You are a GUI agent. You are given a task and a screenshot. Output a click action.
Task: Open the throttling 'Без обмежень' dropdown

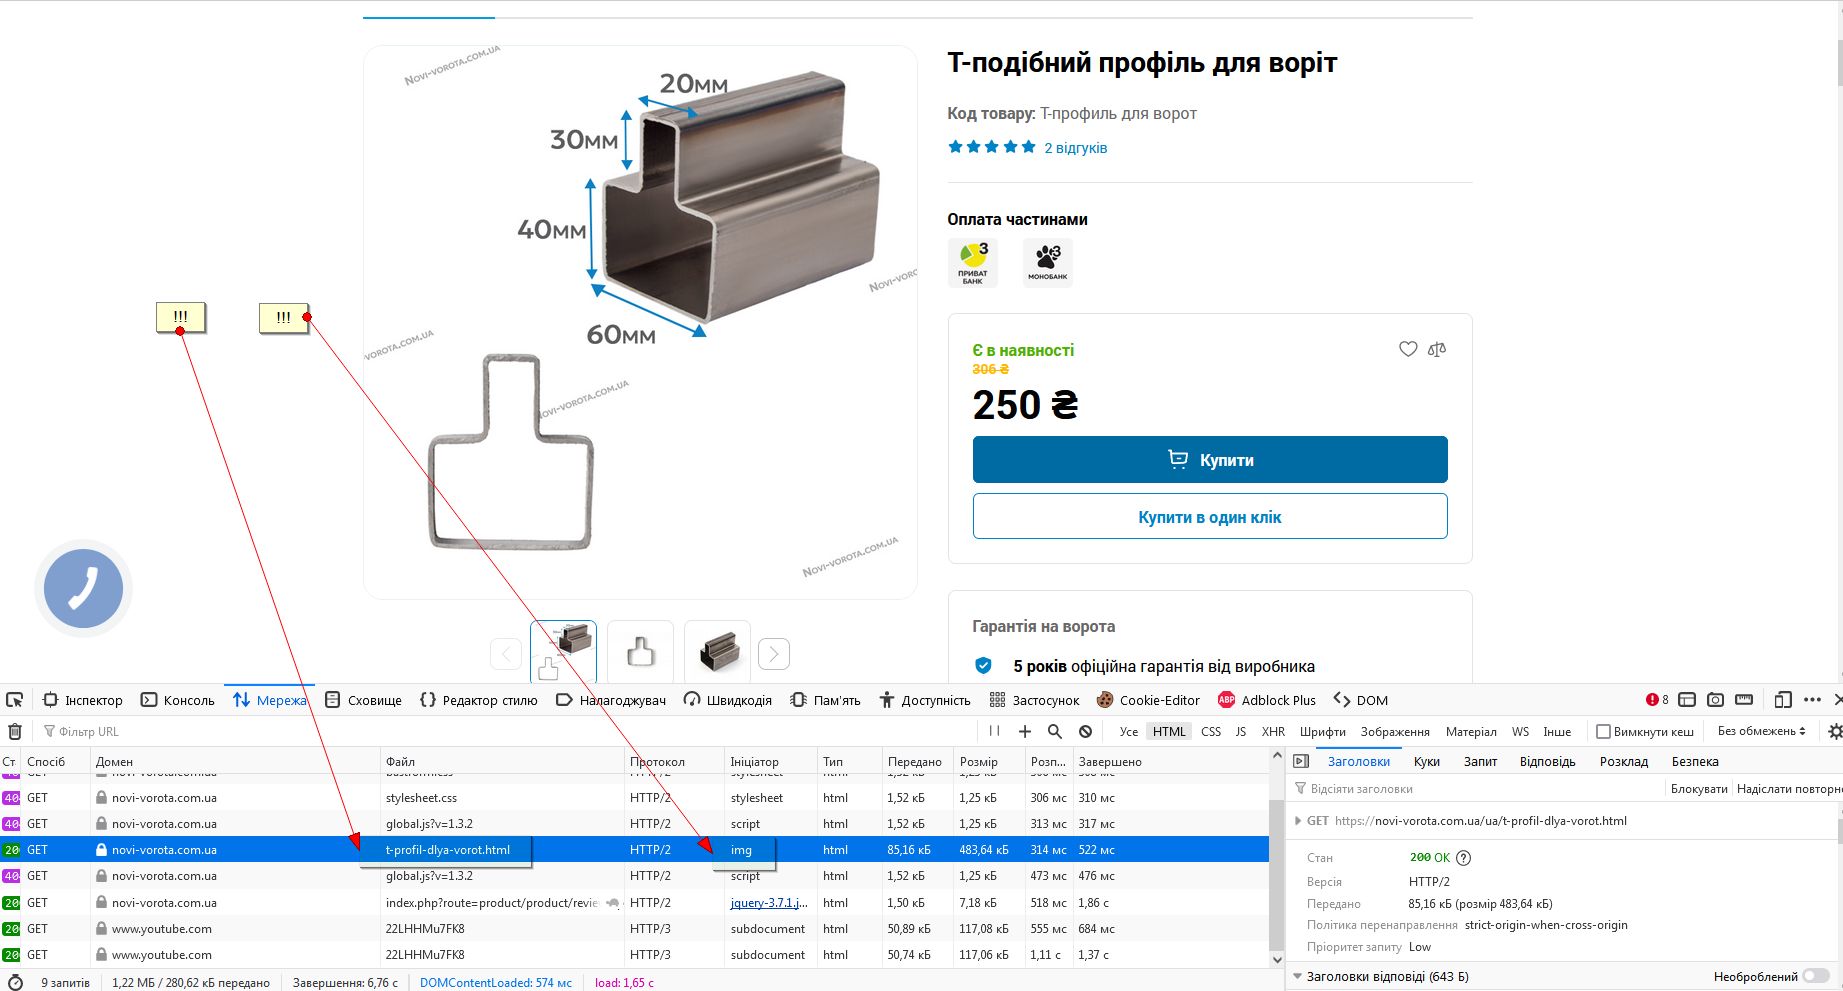pyautogui.click(x=1762, y=732)
